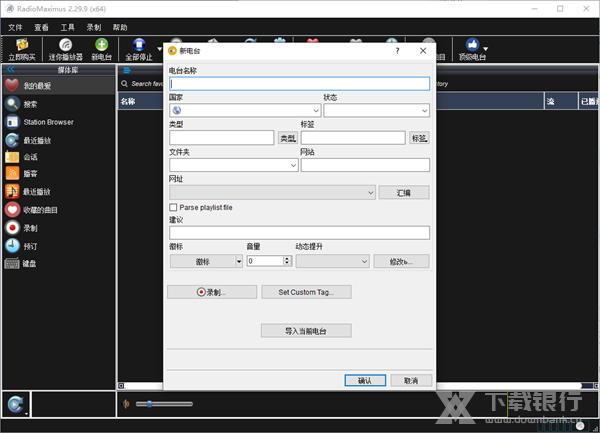This screenshot has height=433, width=600.
Task: Open the mini player toolbar icon
Action: tap(65, 49)
